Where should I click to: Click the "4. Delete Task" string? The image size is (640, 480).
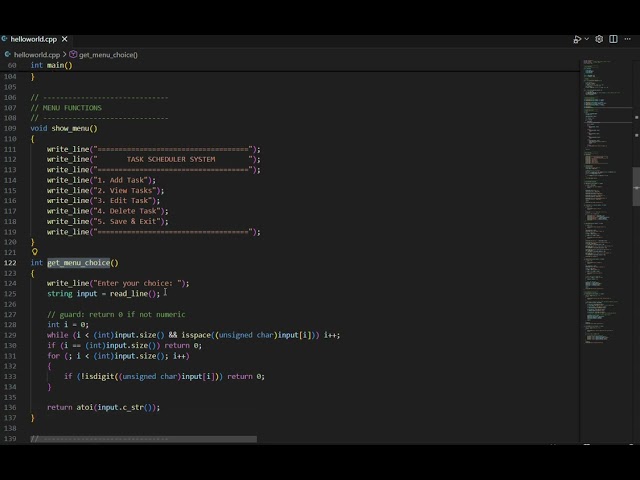click(x=127, y=211)
